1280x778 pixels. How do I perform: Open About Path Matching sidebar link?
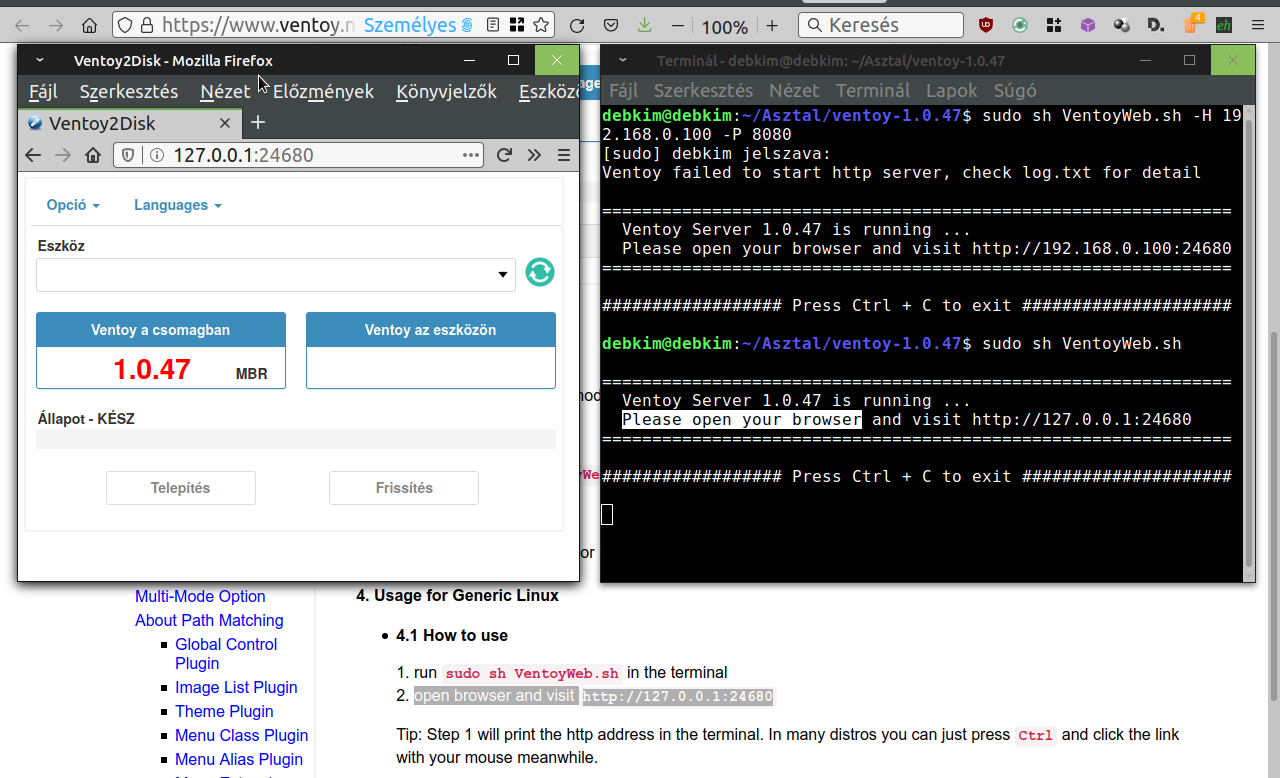coord(209,620)
